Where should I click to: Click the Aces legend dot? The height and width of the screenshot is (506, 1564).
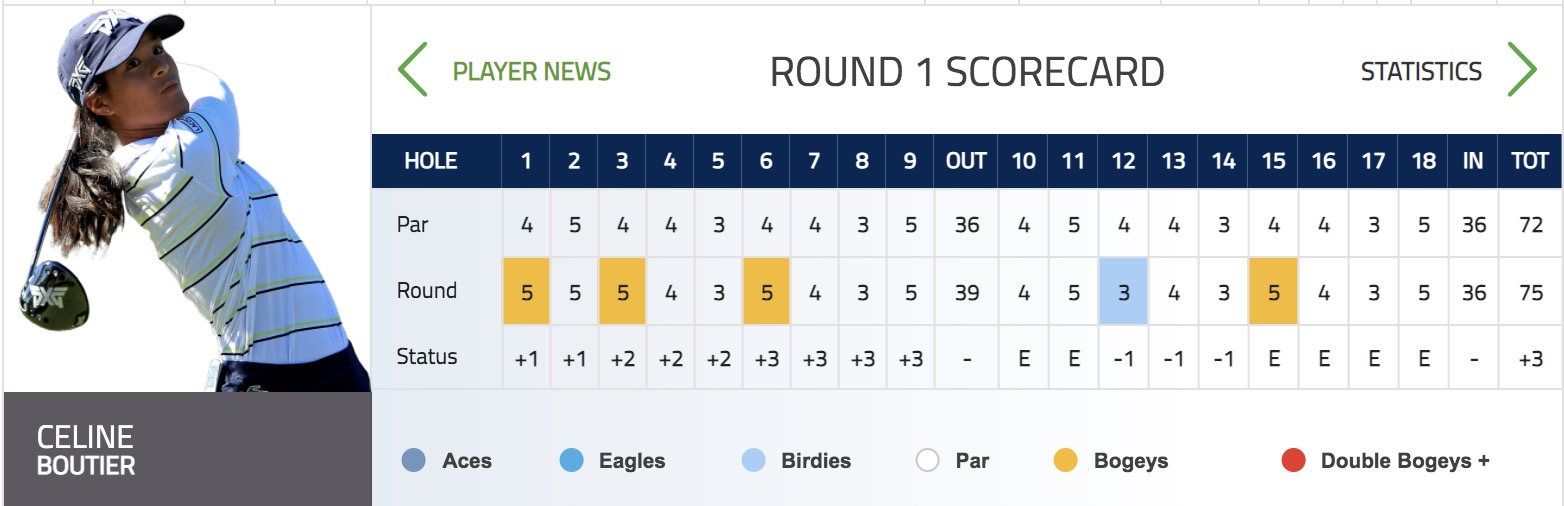tap(413, 460)
